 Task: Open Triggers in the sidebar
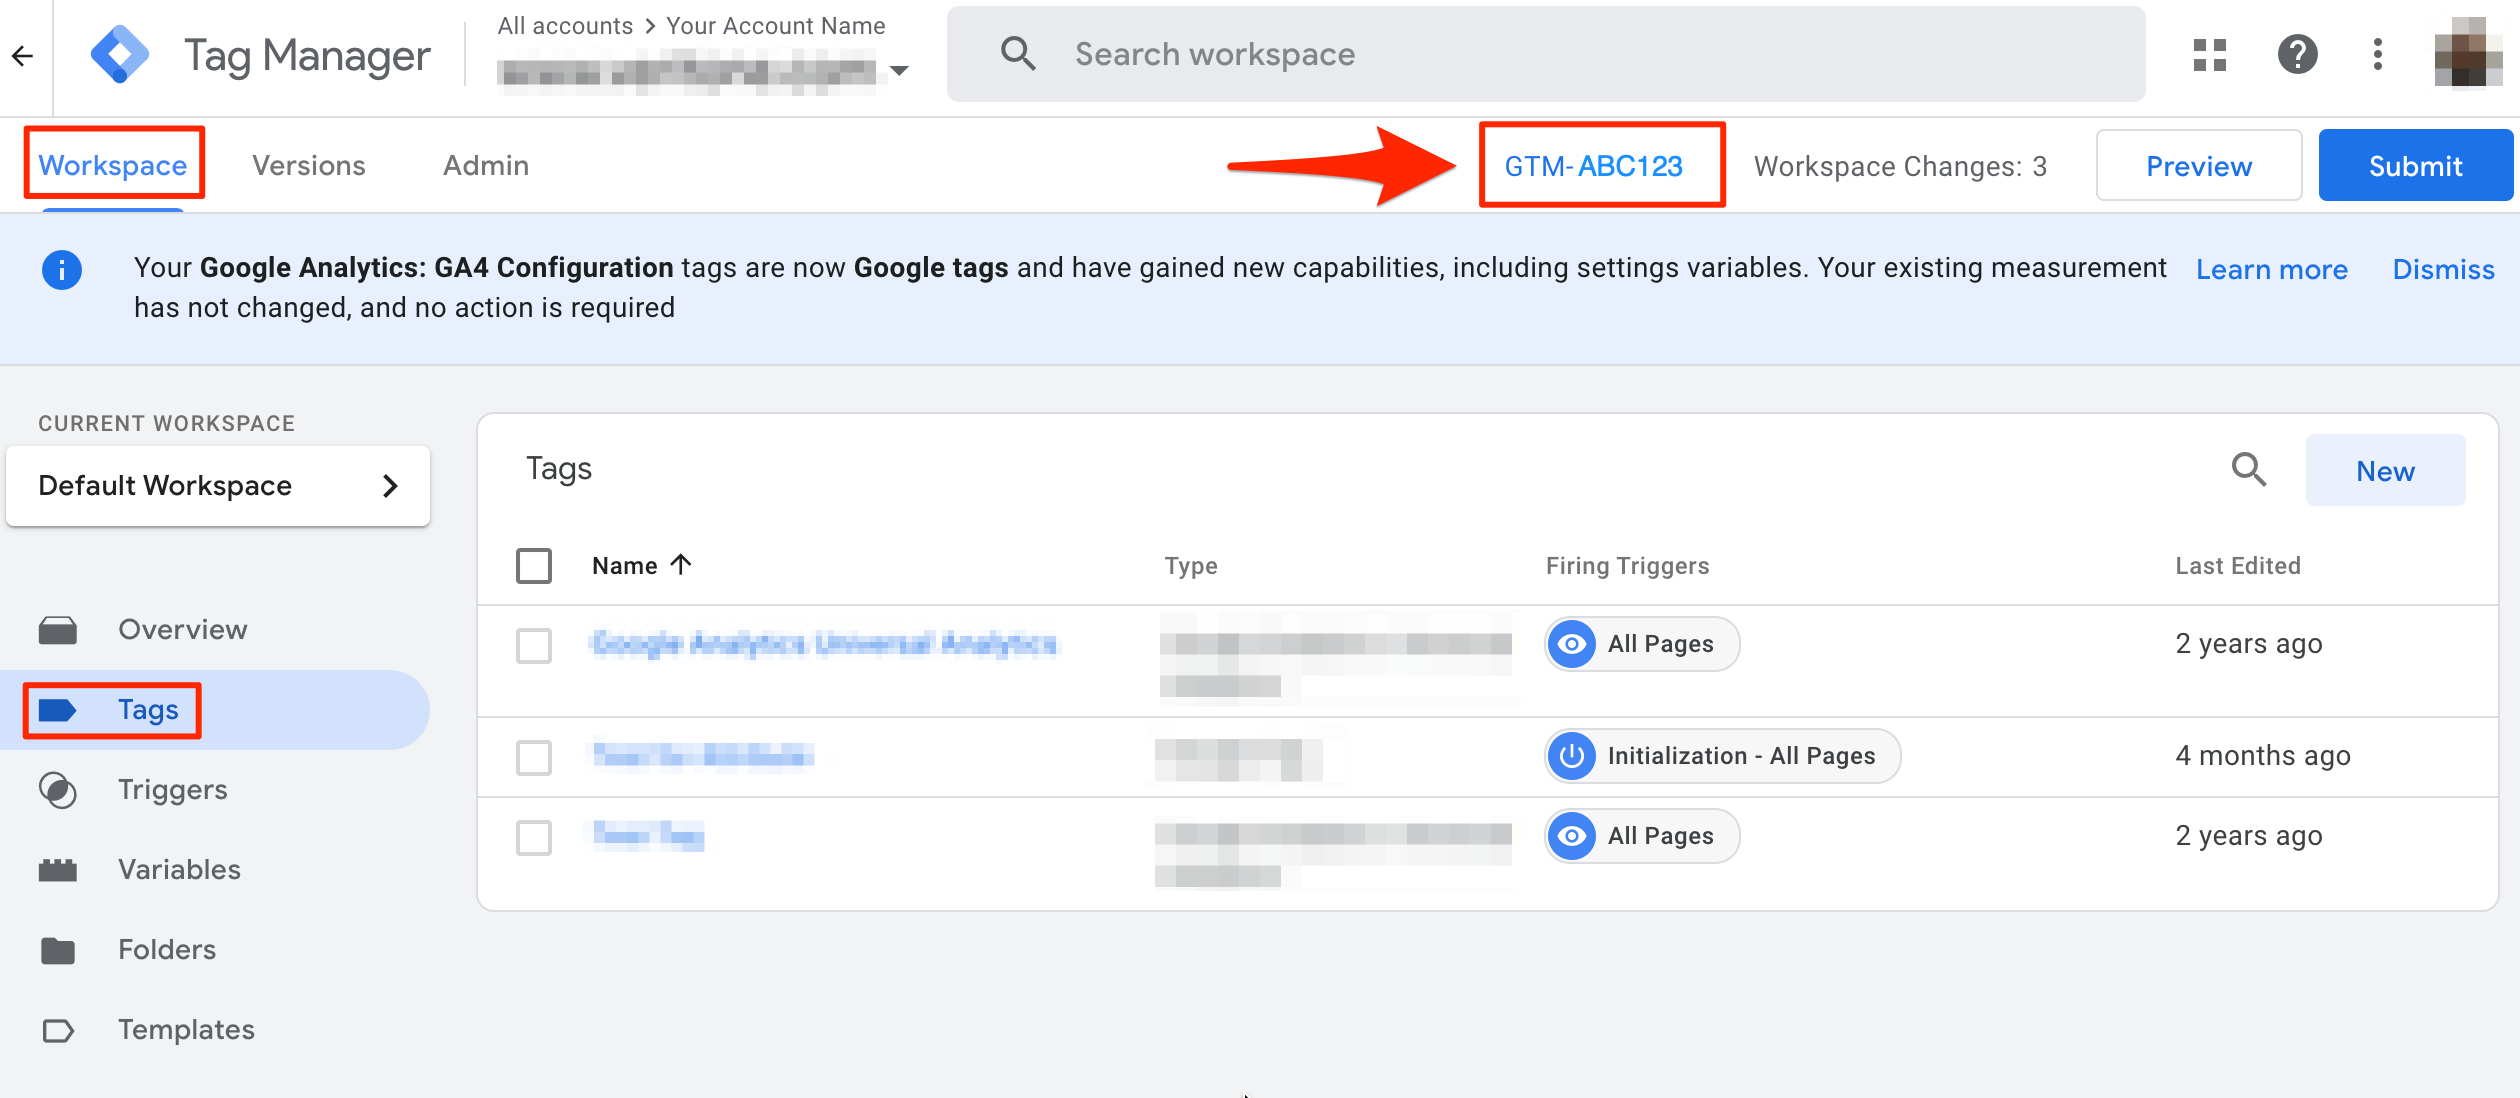coord(172,790)
